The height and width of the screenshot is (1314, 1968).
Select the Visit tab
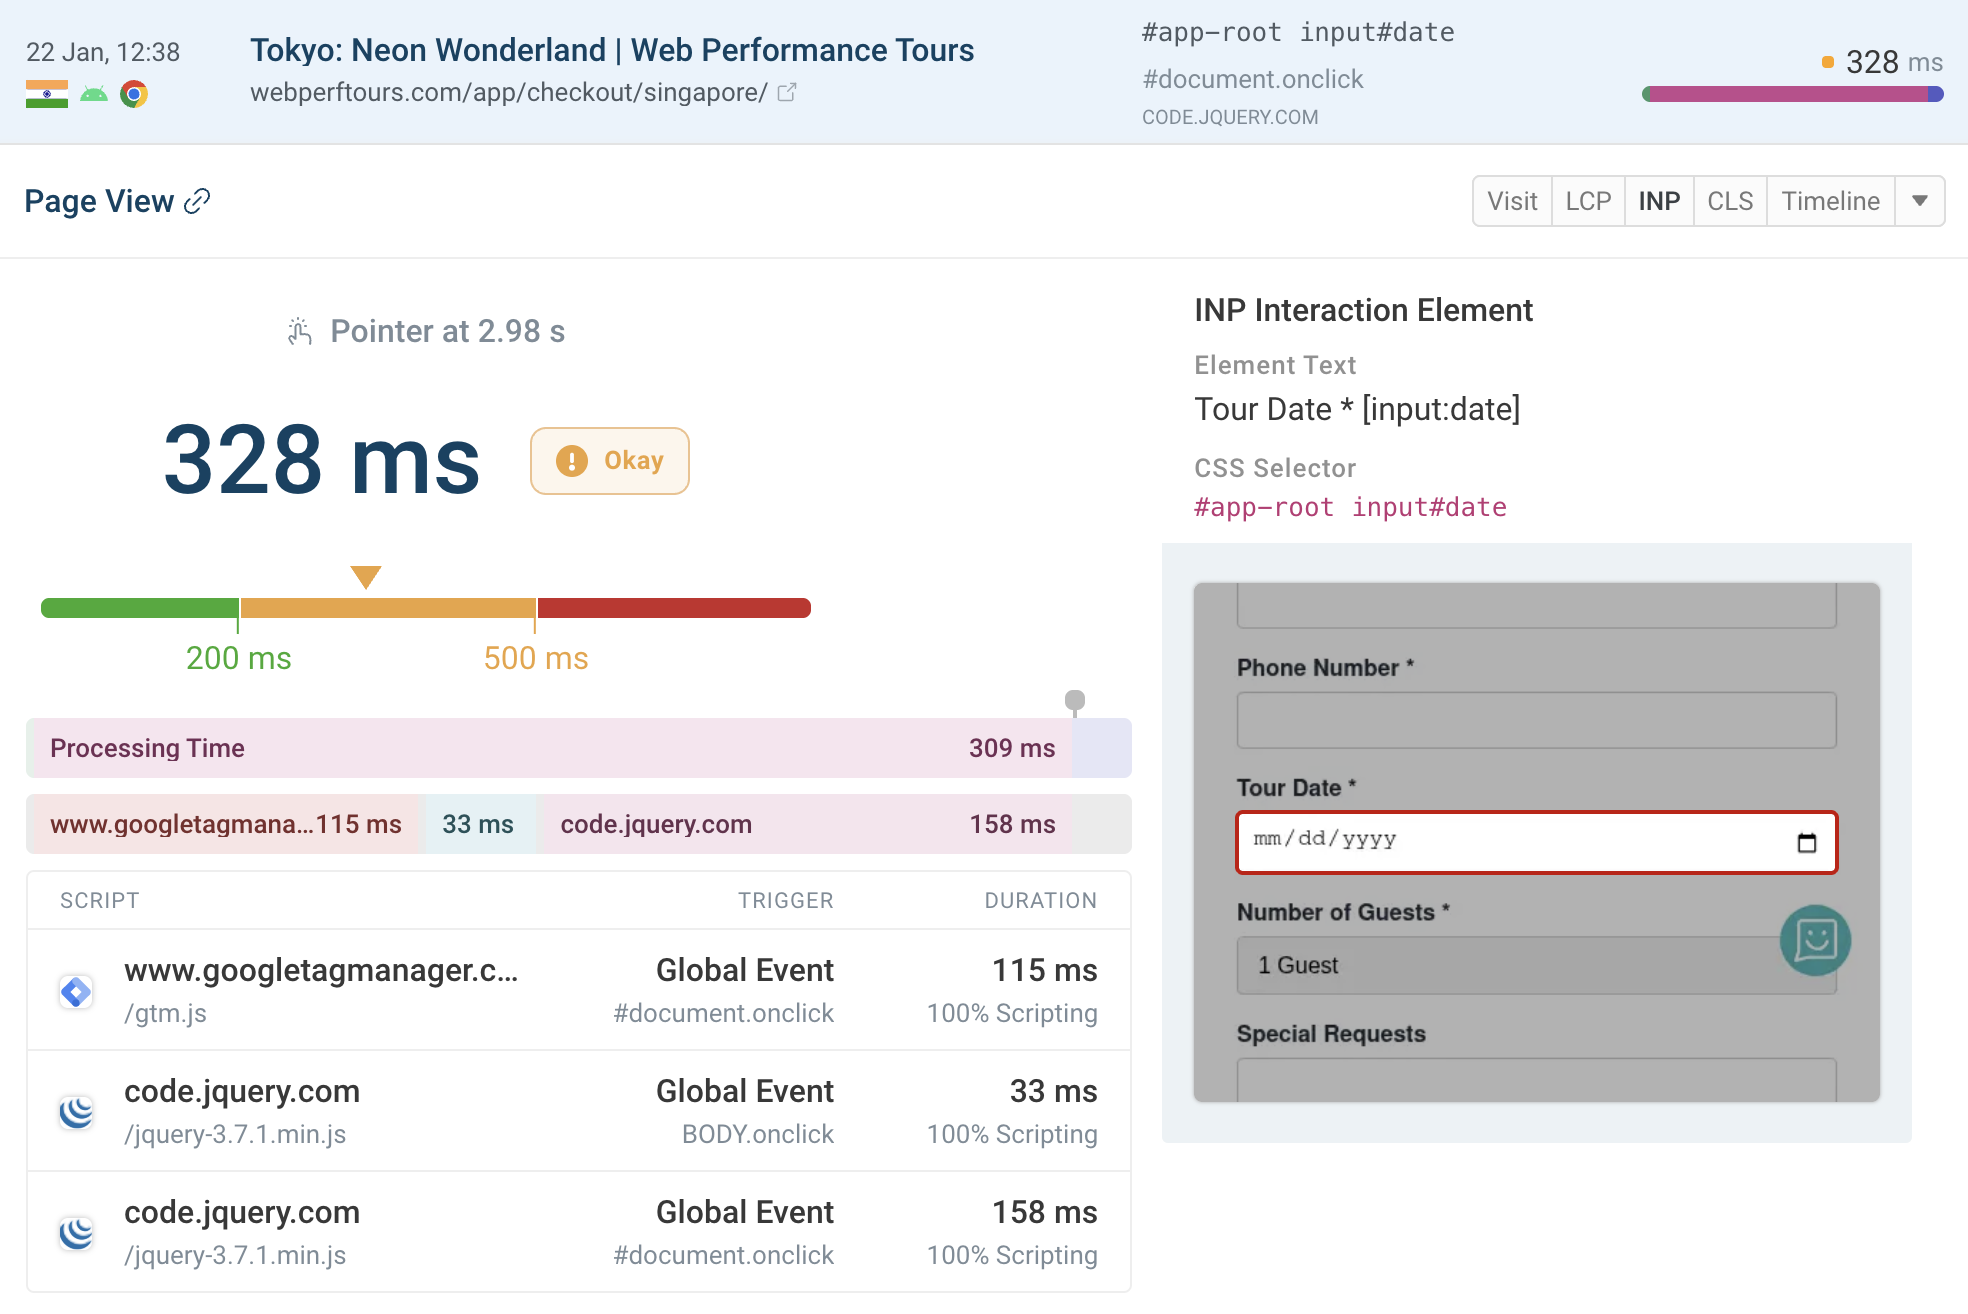(x=1511, y=201)
